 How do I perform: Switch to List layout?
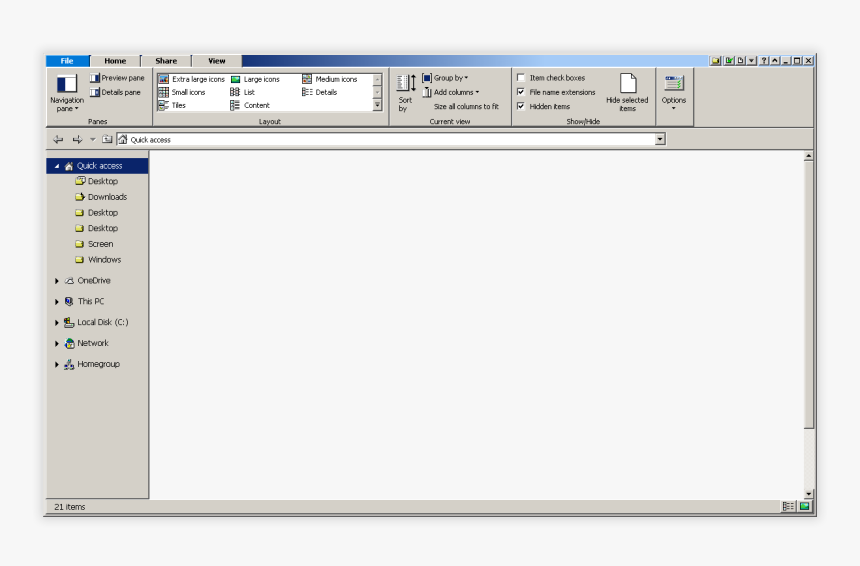pos(242,92)
